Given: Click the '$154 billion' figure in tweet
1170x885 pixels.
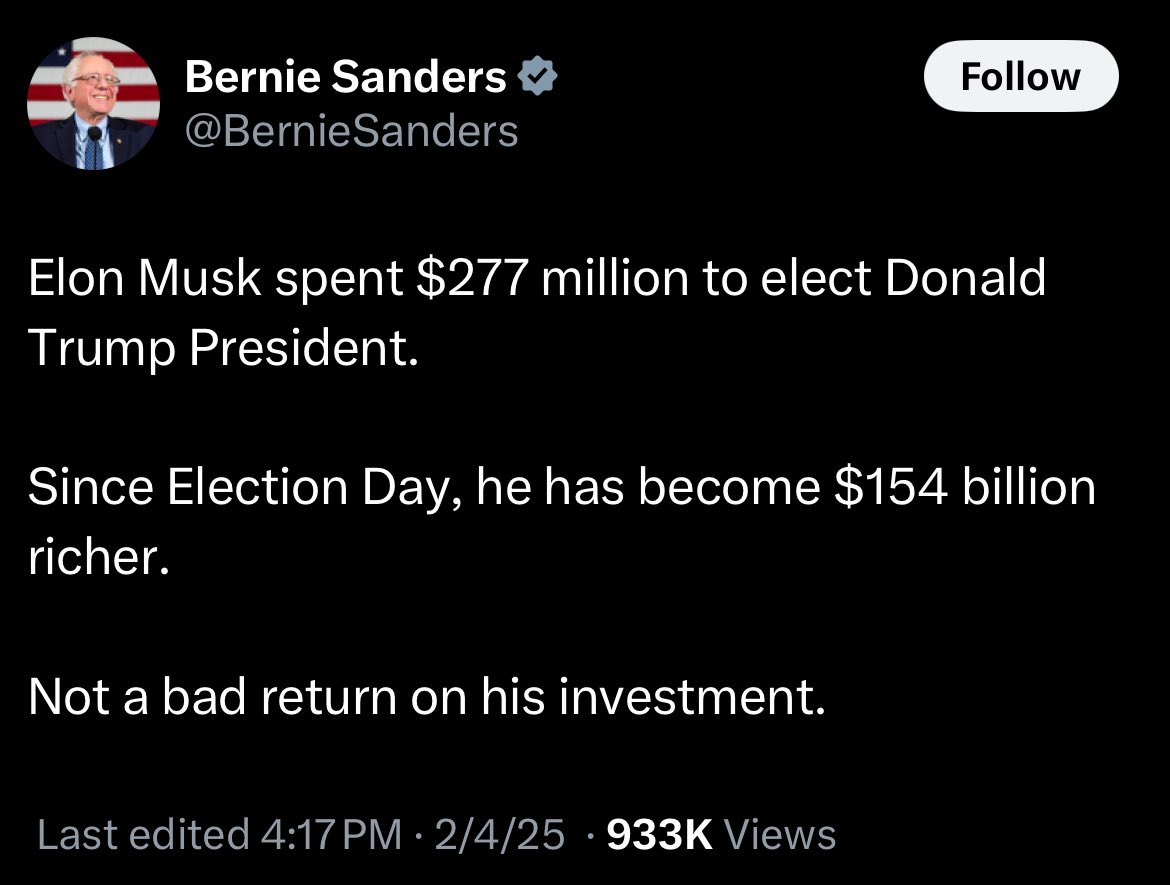Looking at the screenshot, I should tap(965, 487).
